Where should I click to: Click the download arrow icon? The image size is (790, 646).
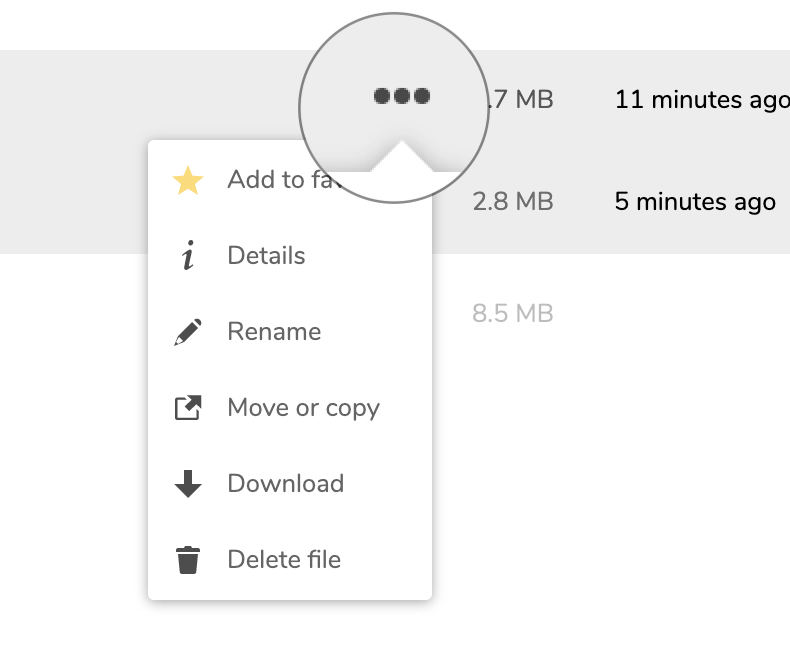point(188,484)
